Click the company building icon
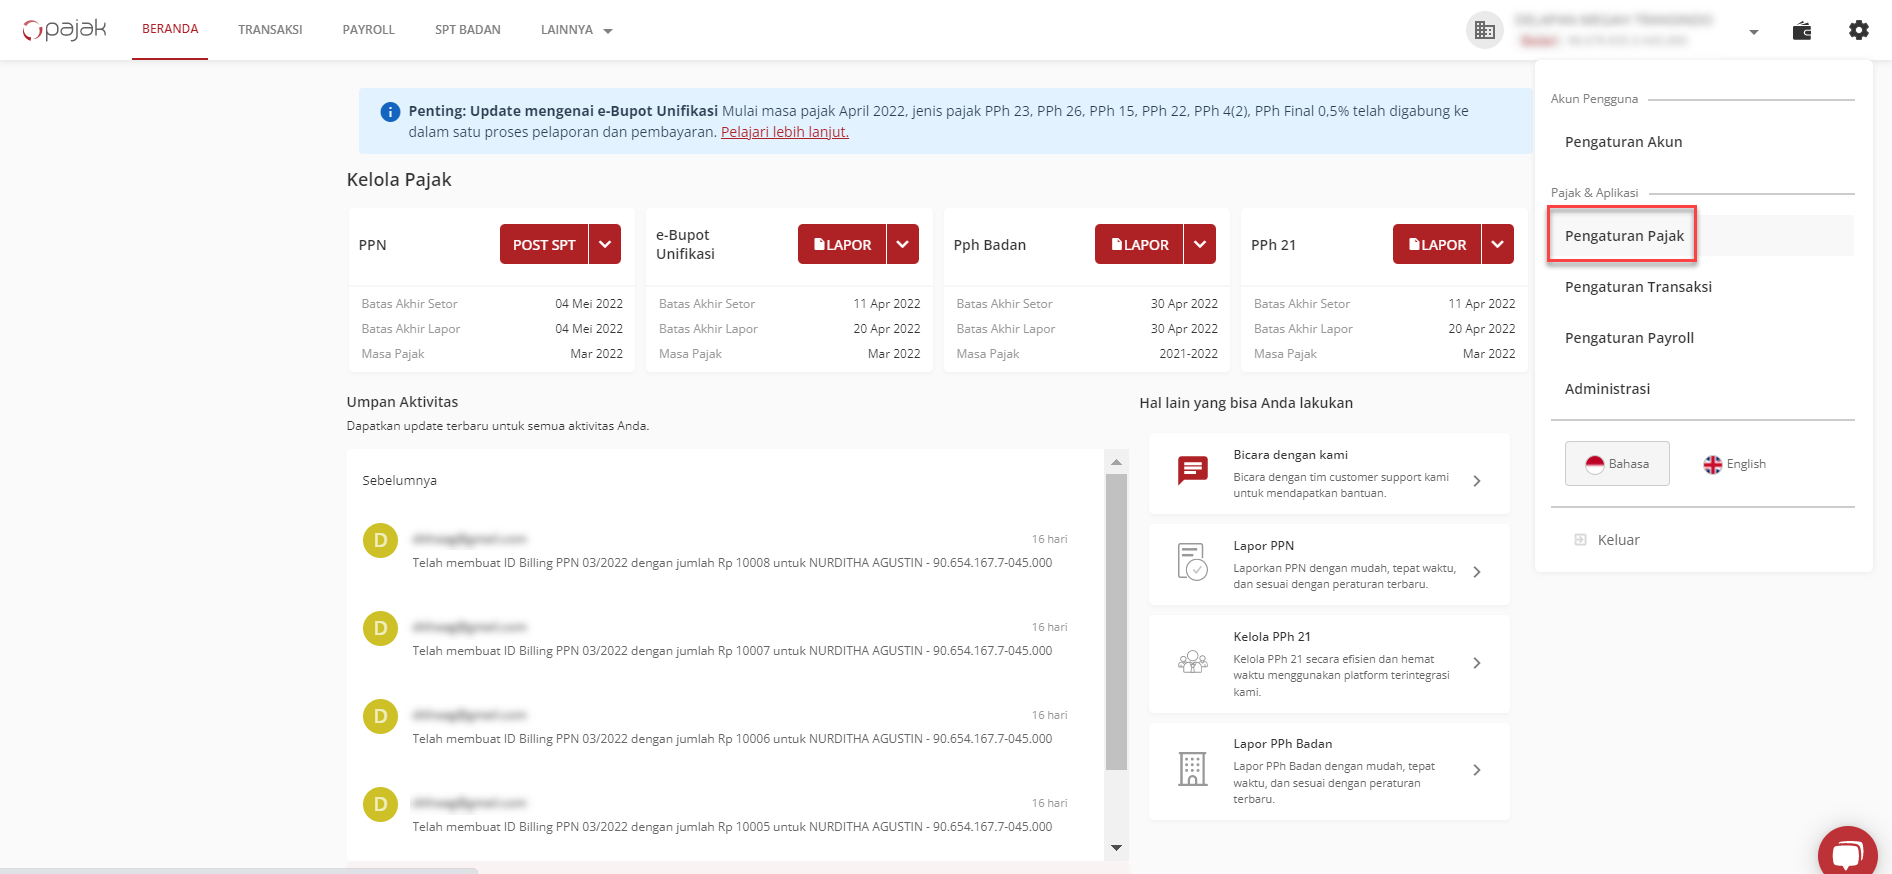The image size is (1892, 874). (x=1485, y=30)
